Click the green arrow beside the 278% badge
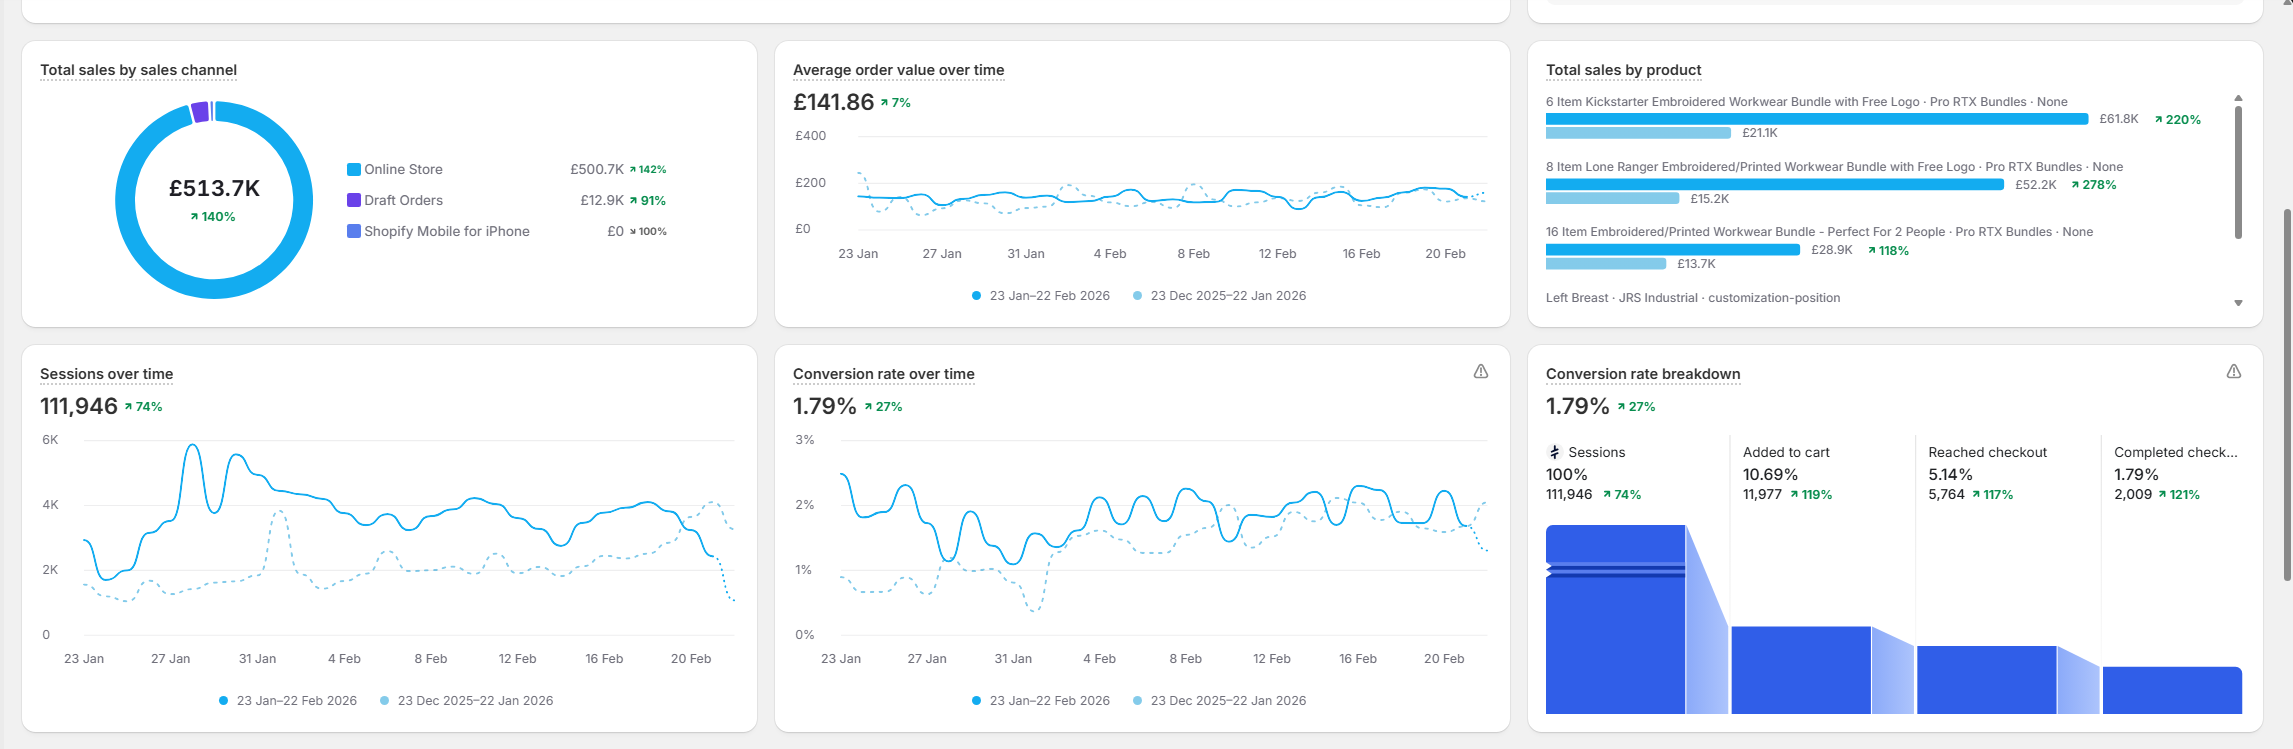 point(2073,185)
